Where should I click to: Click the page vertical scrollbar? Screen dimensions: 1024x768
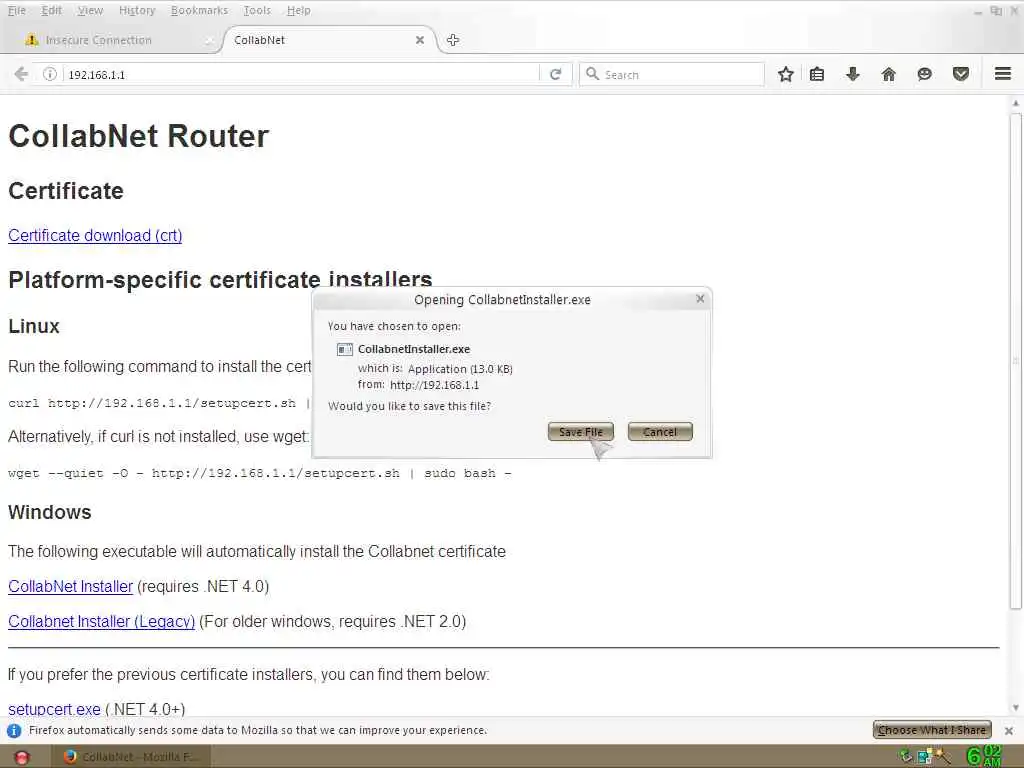[1016, 362]
